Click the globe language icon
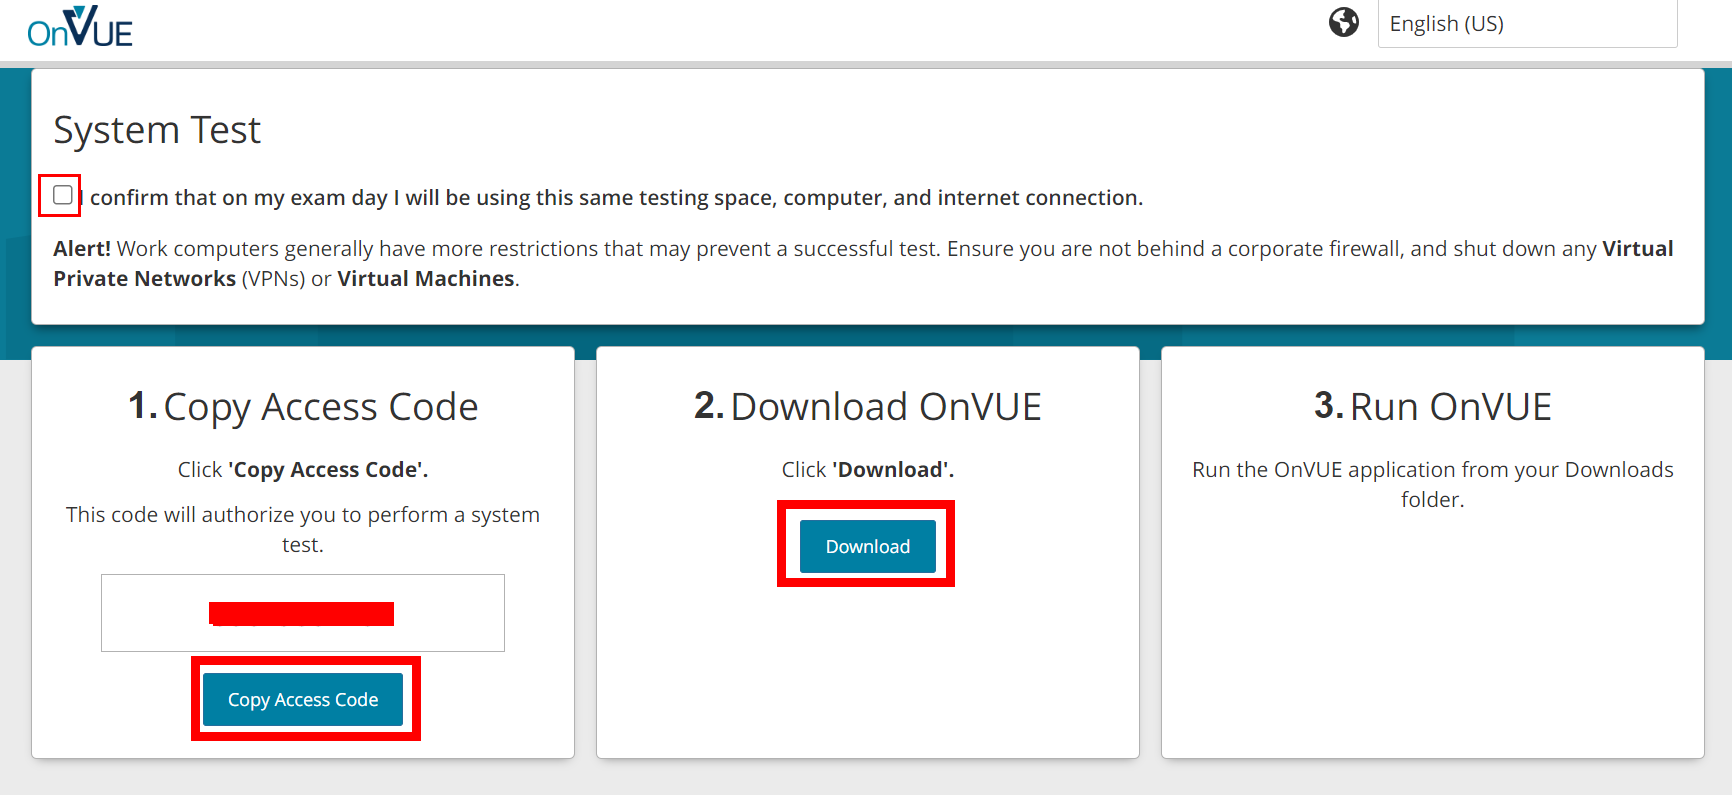Image resolution: width=1732 pixels, height=795 pixels. coord(1344,22)
